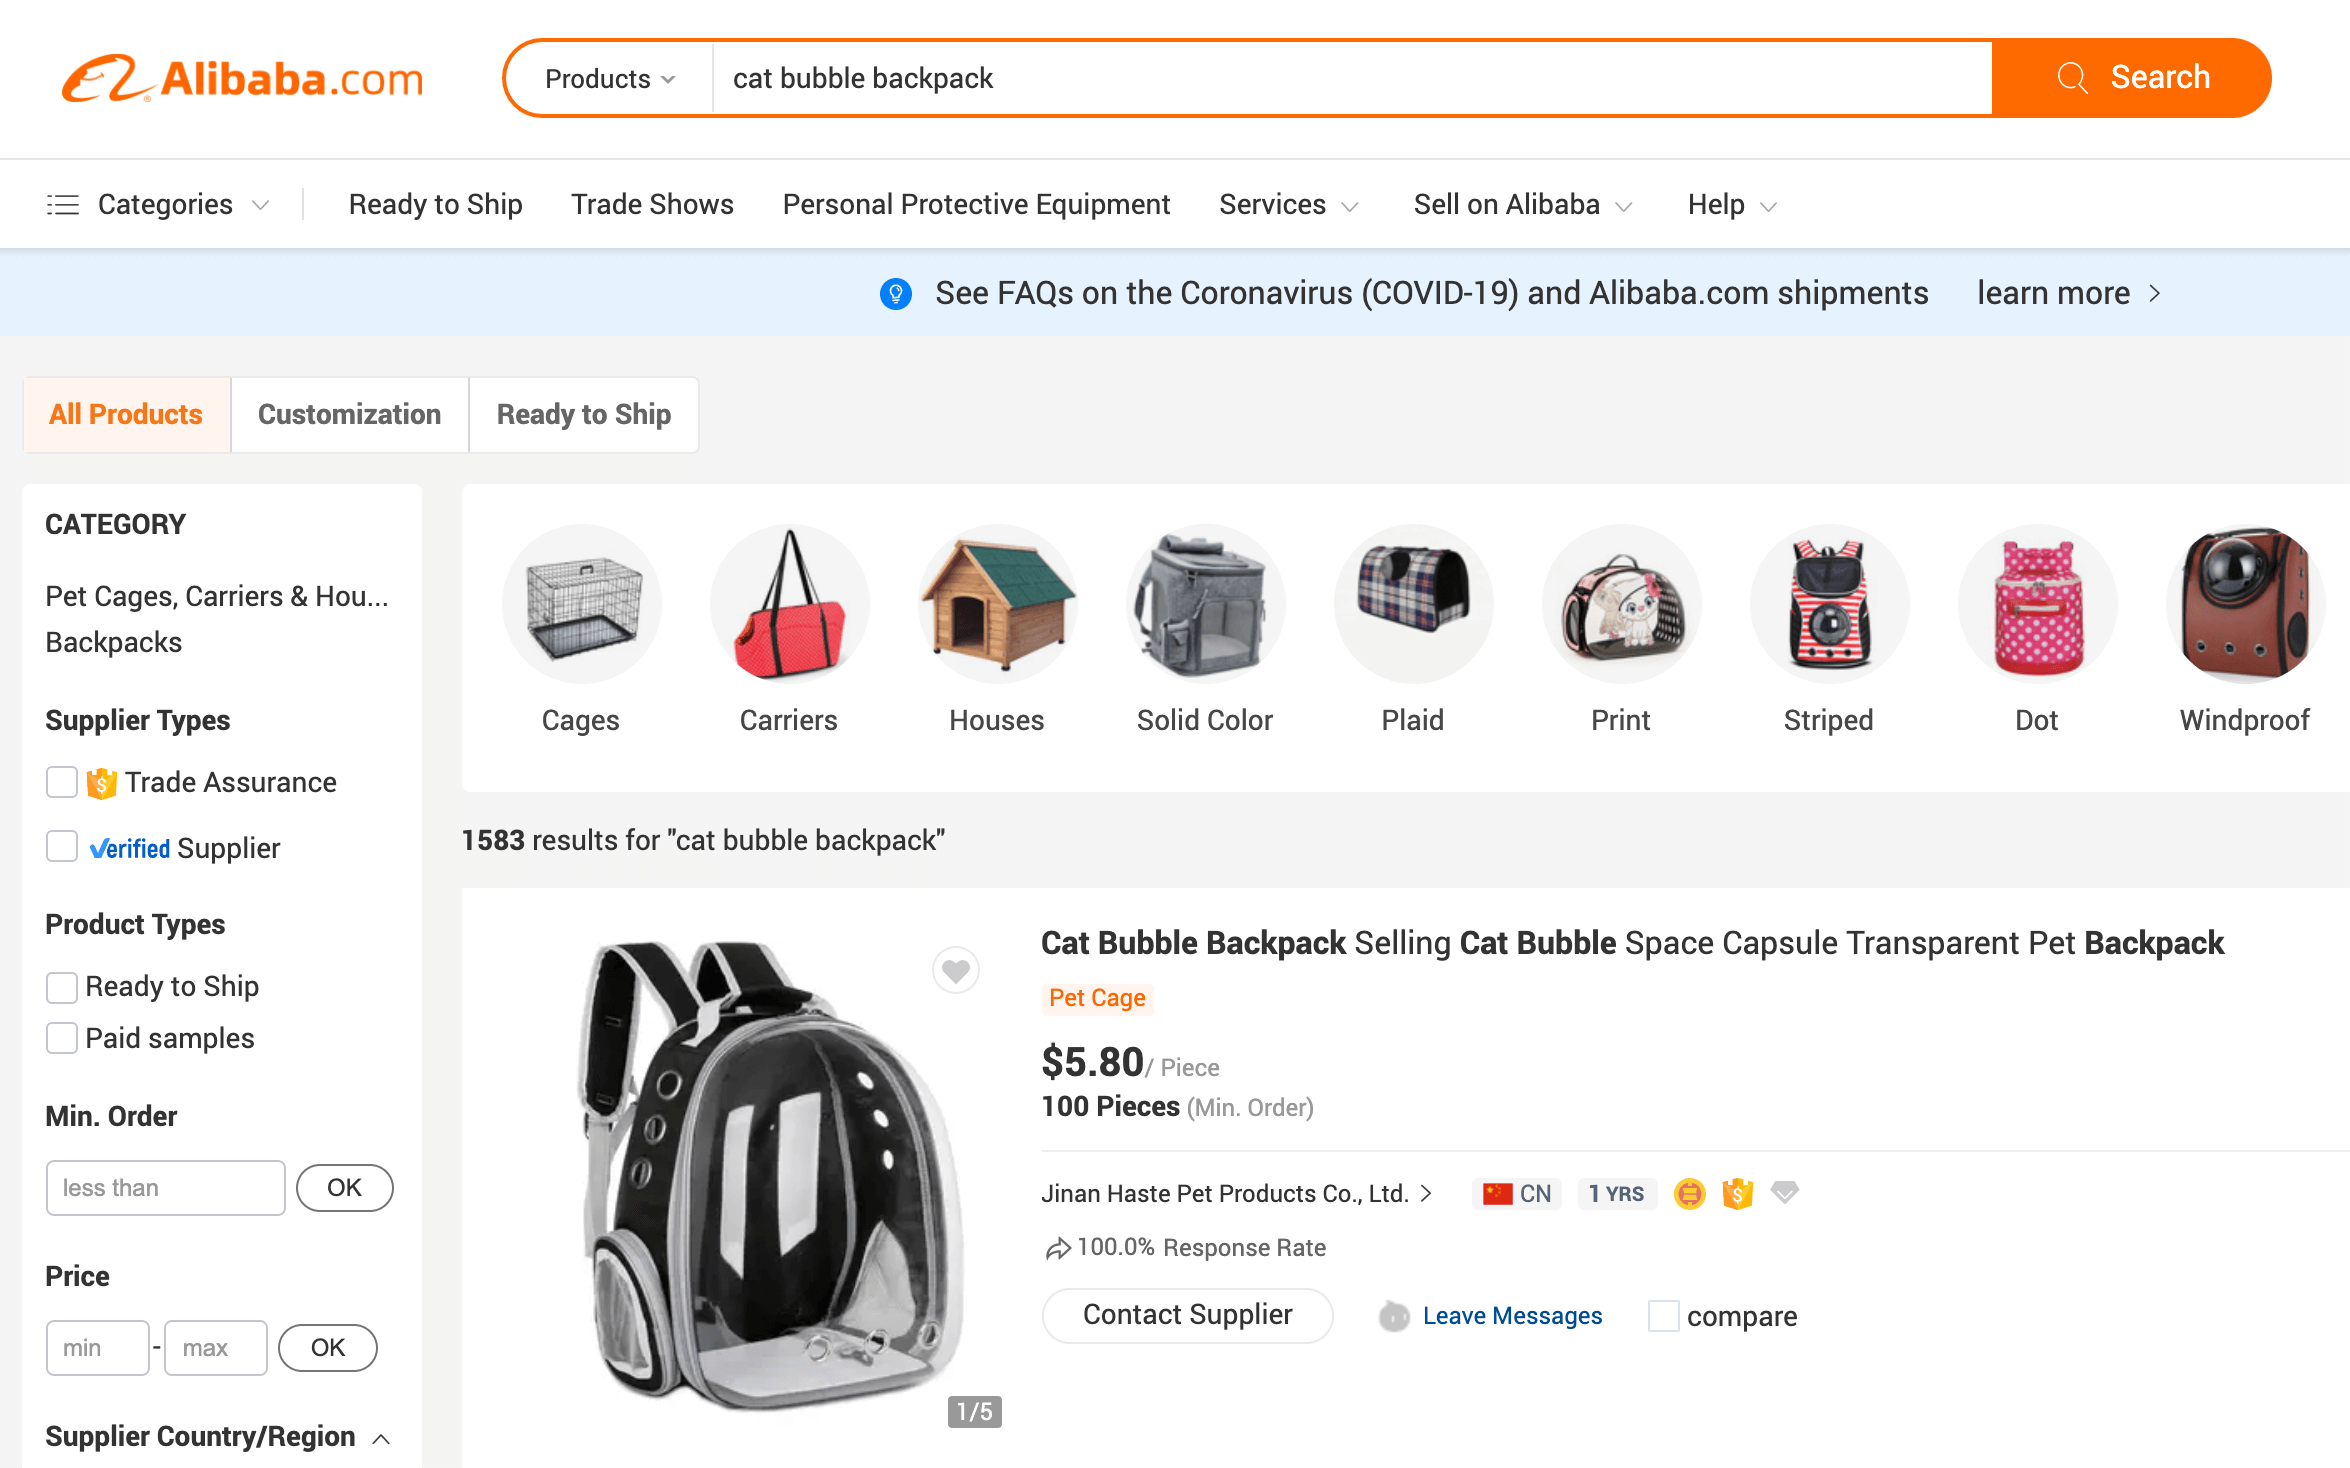Viewport: 2350px width, 1468px height.
Task: Click the Alibaba.com logo
Action: click(243, 78)
